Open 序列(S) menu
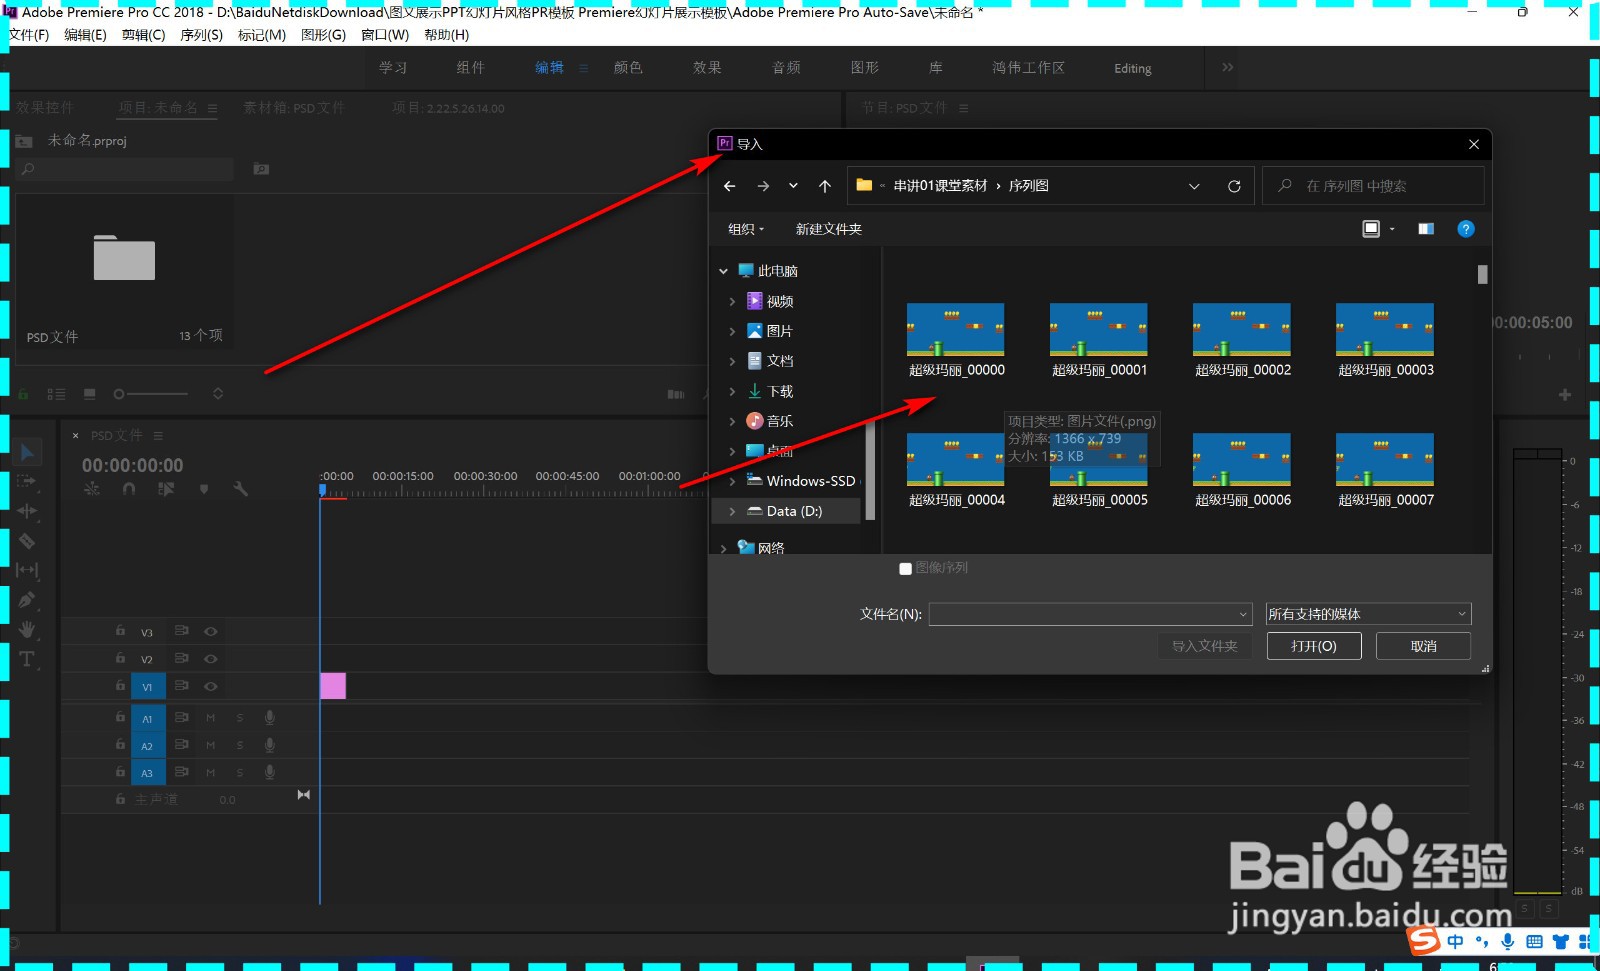The height and width of the screenshot is (971, 1600). point(202,35)
